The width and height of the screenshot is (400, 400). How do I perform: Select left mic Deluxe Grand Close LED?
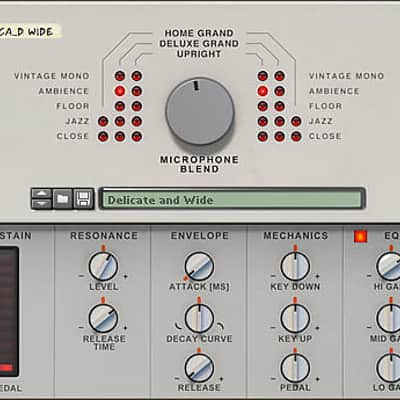[x=120, y=136]
